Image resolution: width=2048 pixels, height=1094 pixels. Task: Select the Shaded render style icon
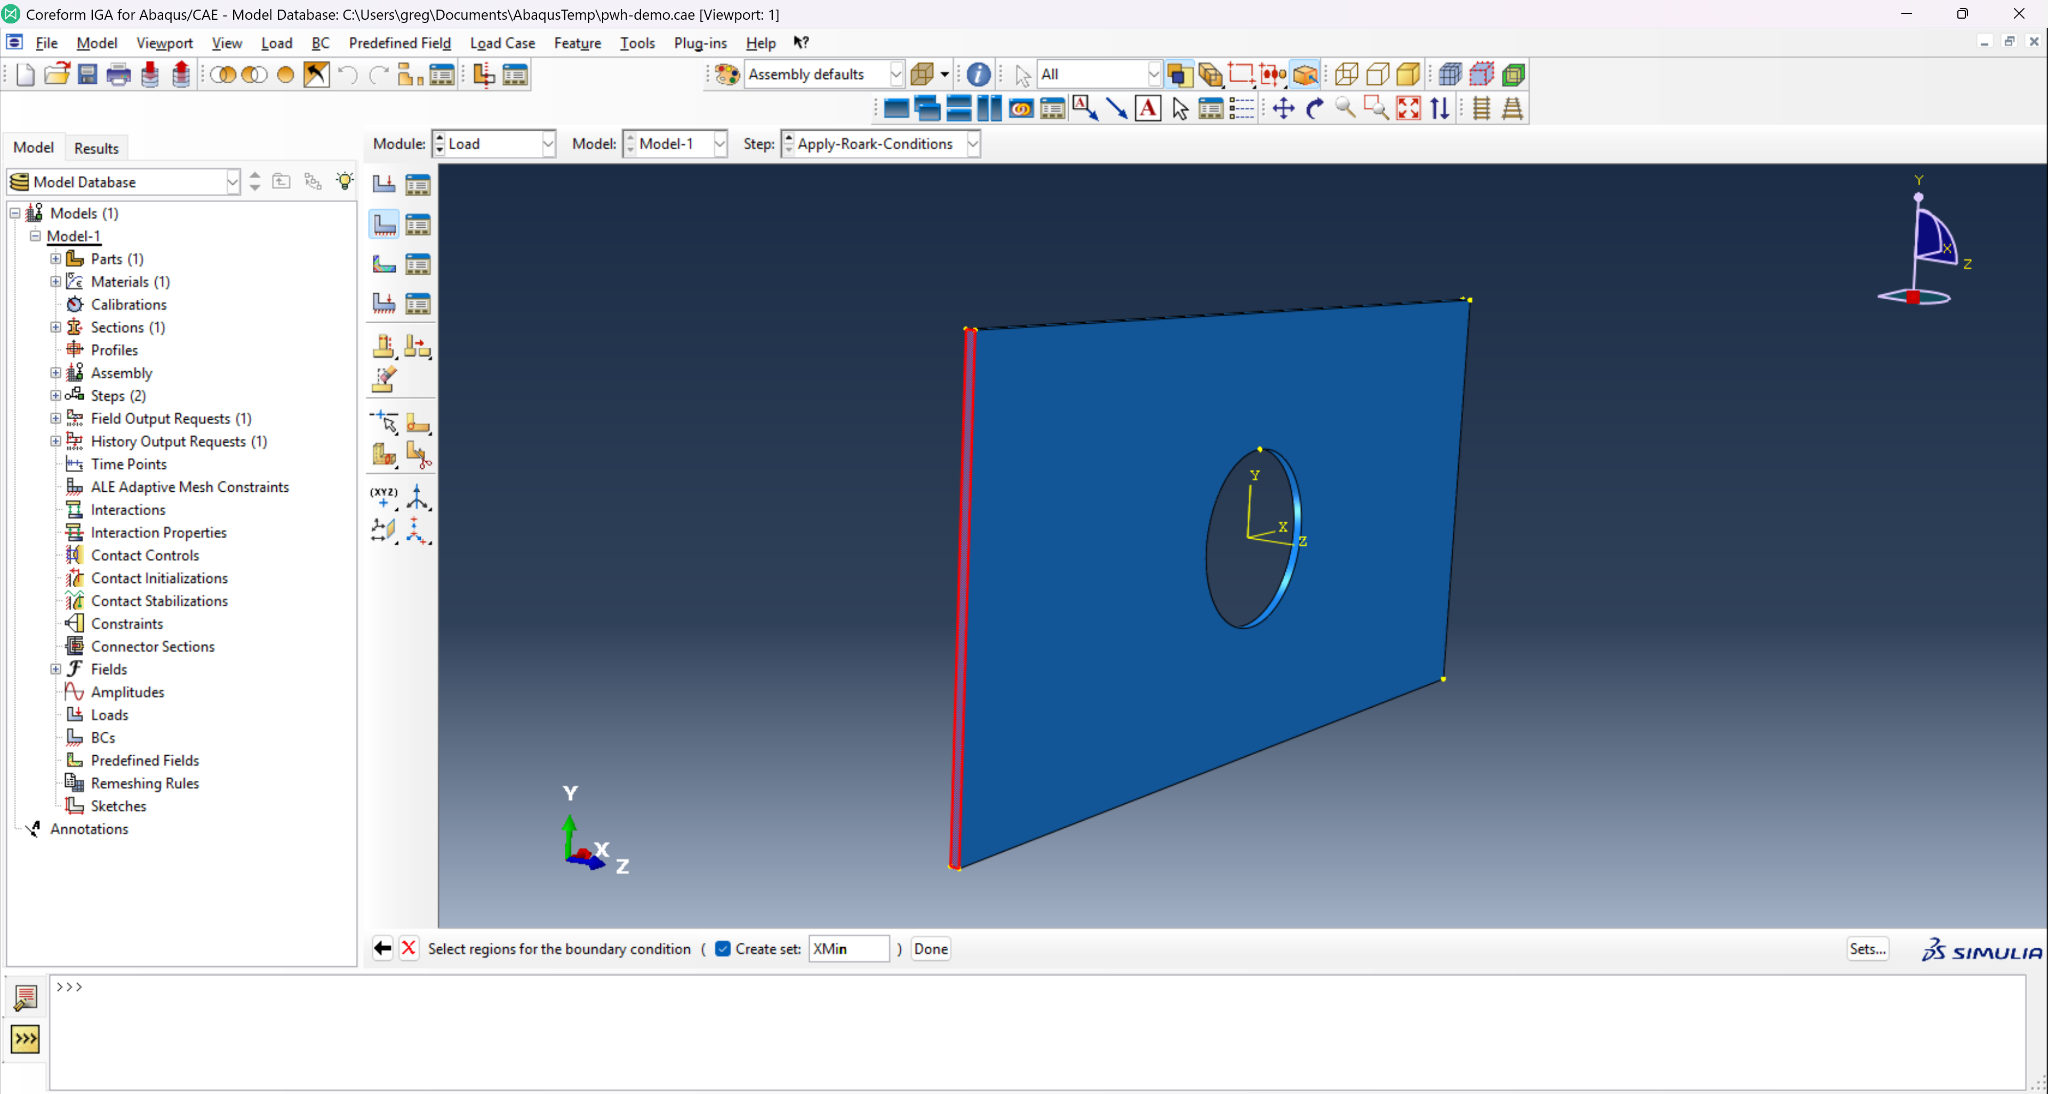[x=1409, y=75]
